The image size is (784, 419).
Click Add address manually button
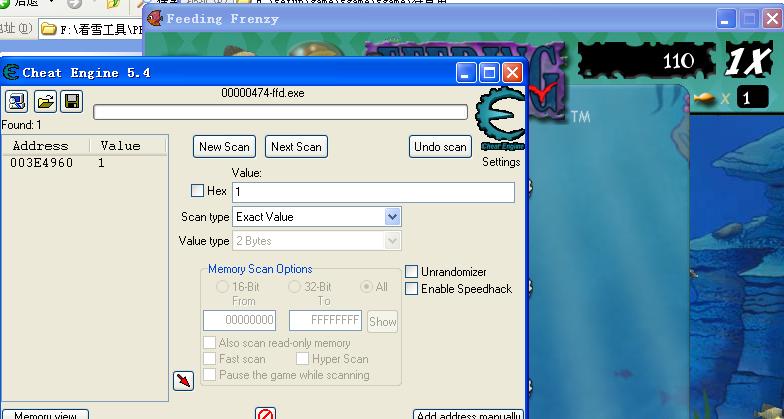(468, 414)
